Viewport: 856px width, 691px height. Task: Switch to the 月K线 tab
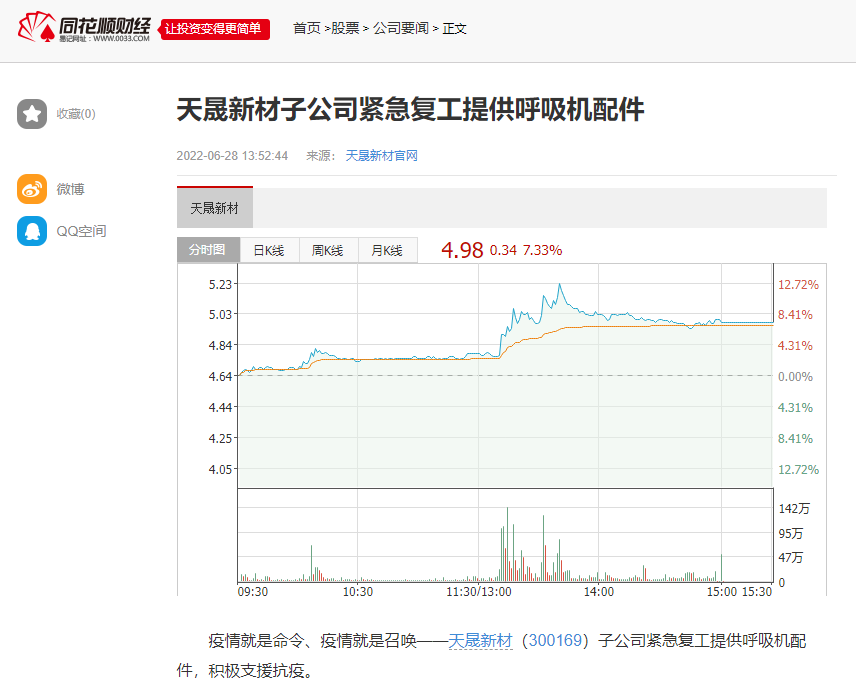[387, 251]
